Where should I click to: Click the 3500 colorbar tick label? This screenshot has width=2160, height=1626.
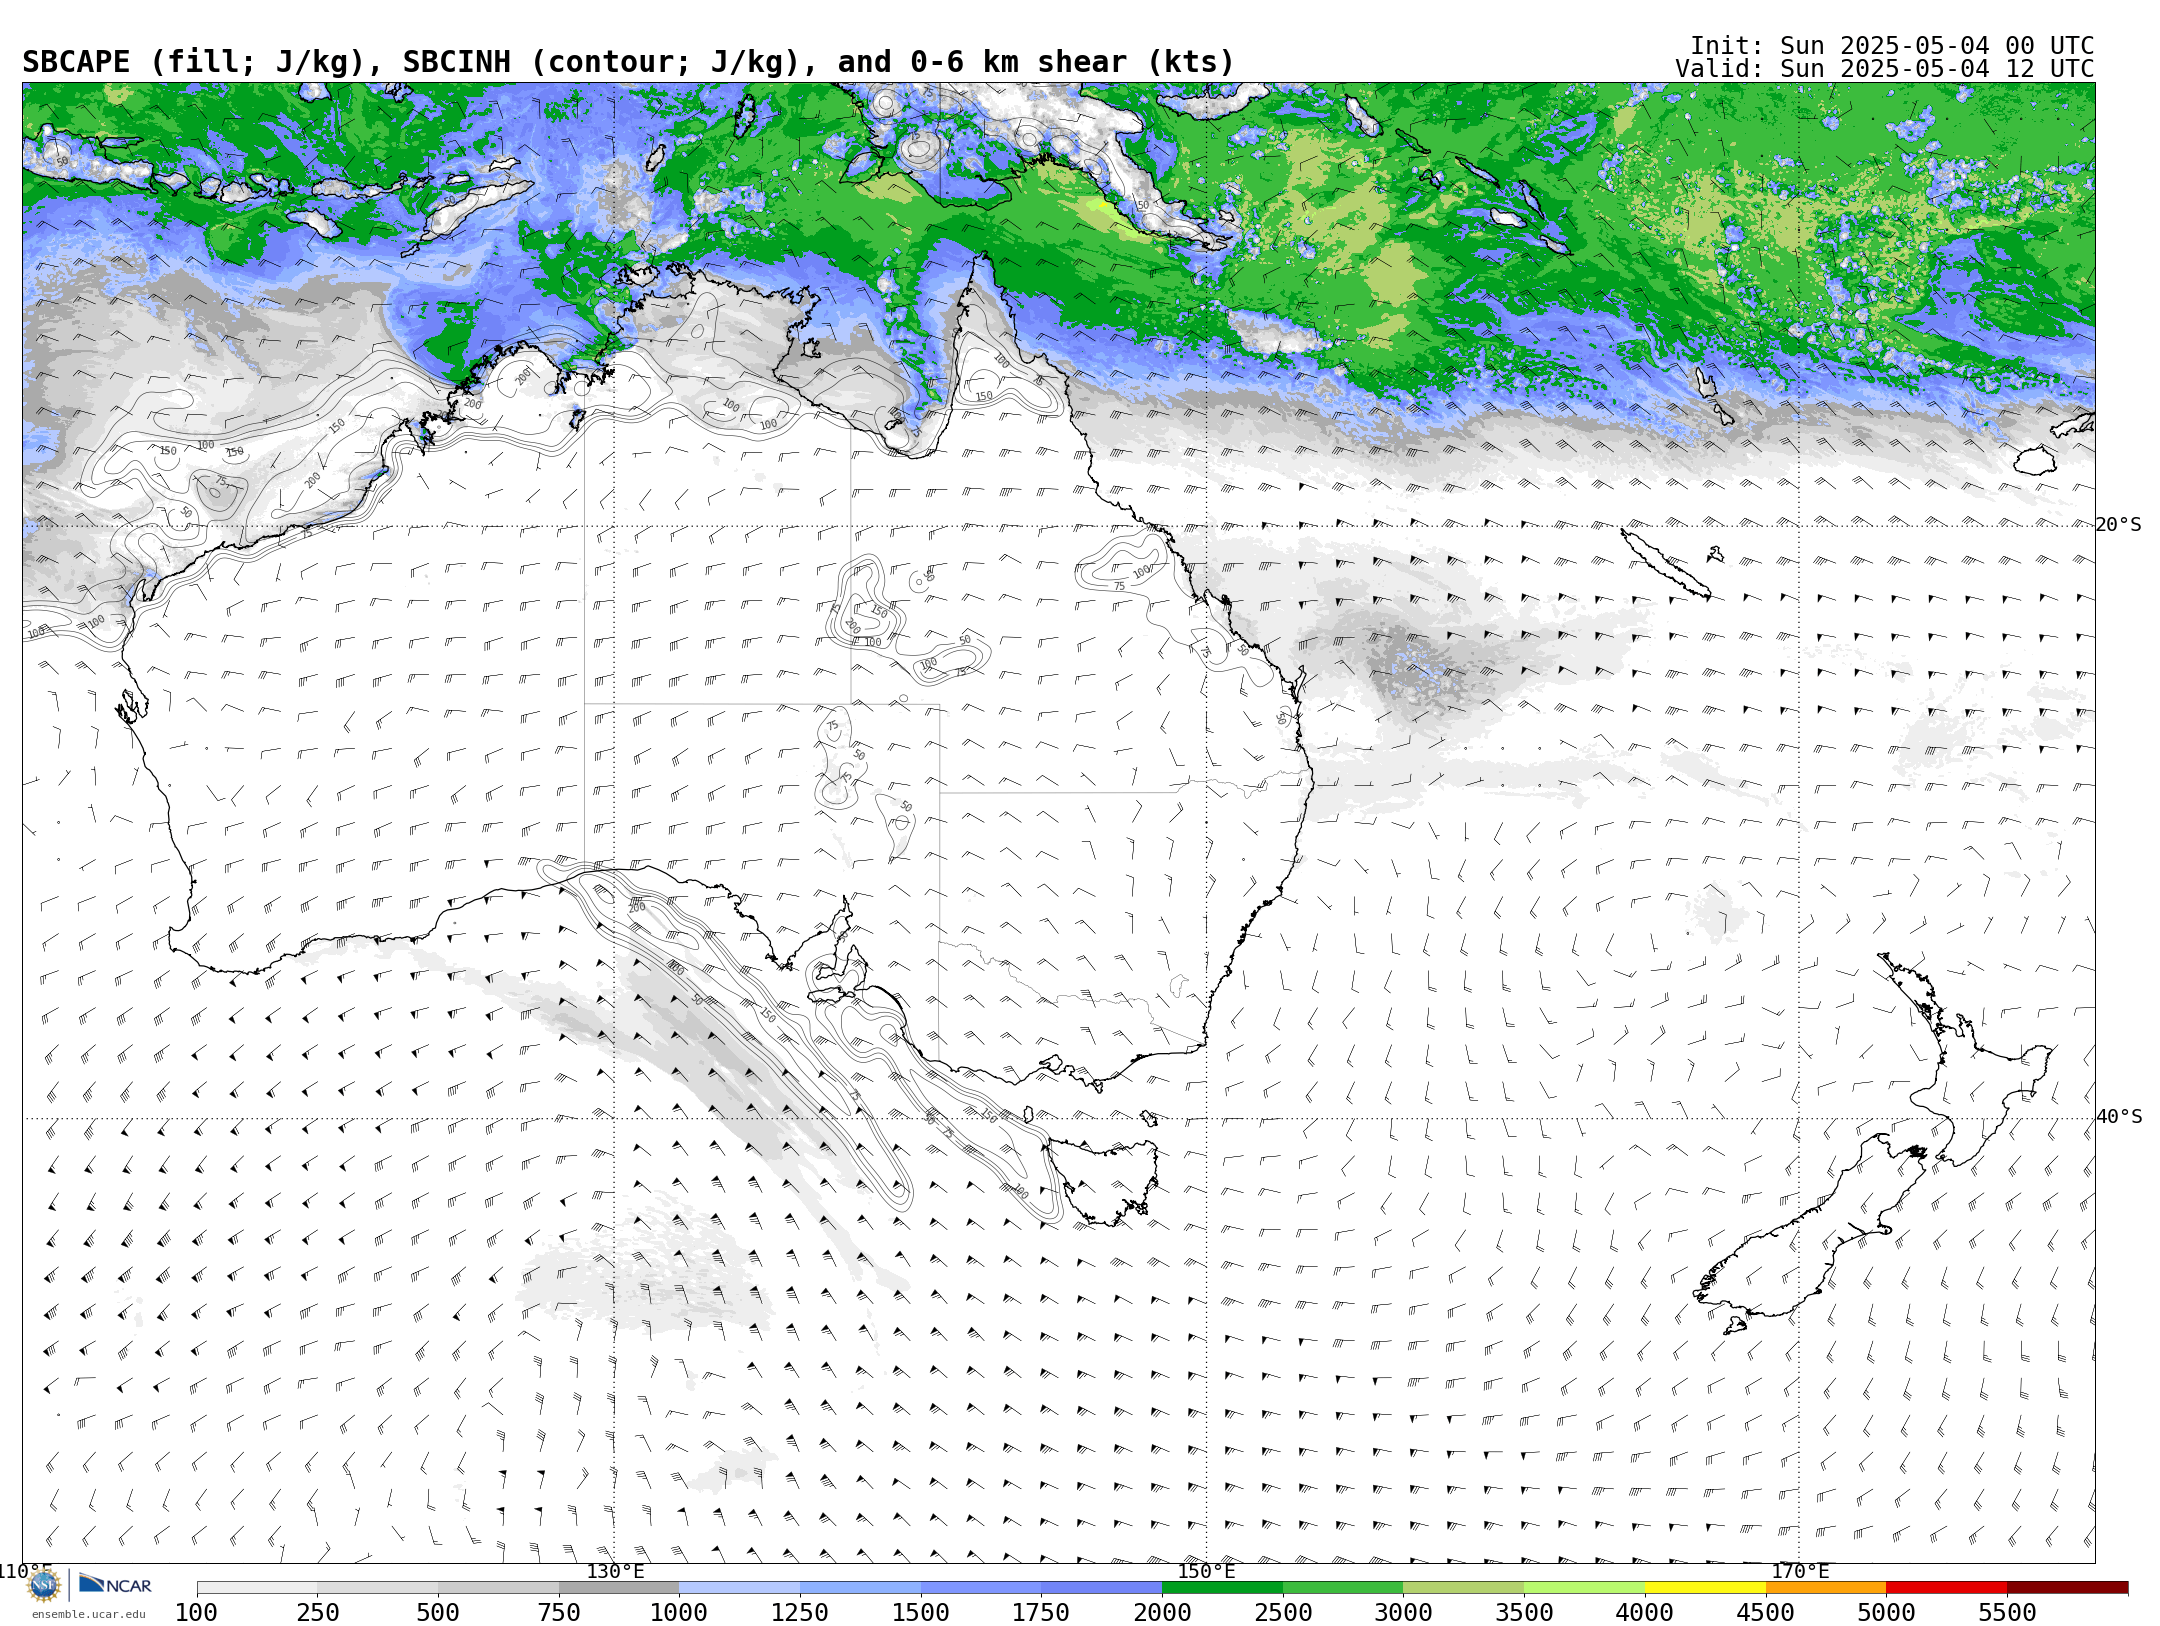[1524, 1613]
